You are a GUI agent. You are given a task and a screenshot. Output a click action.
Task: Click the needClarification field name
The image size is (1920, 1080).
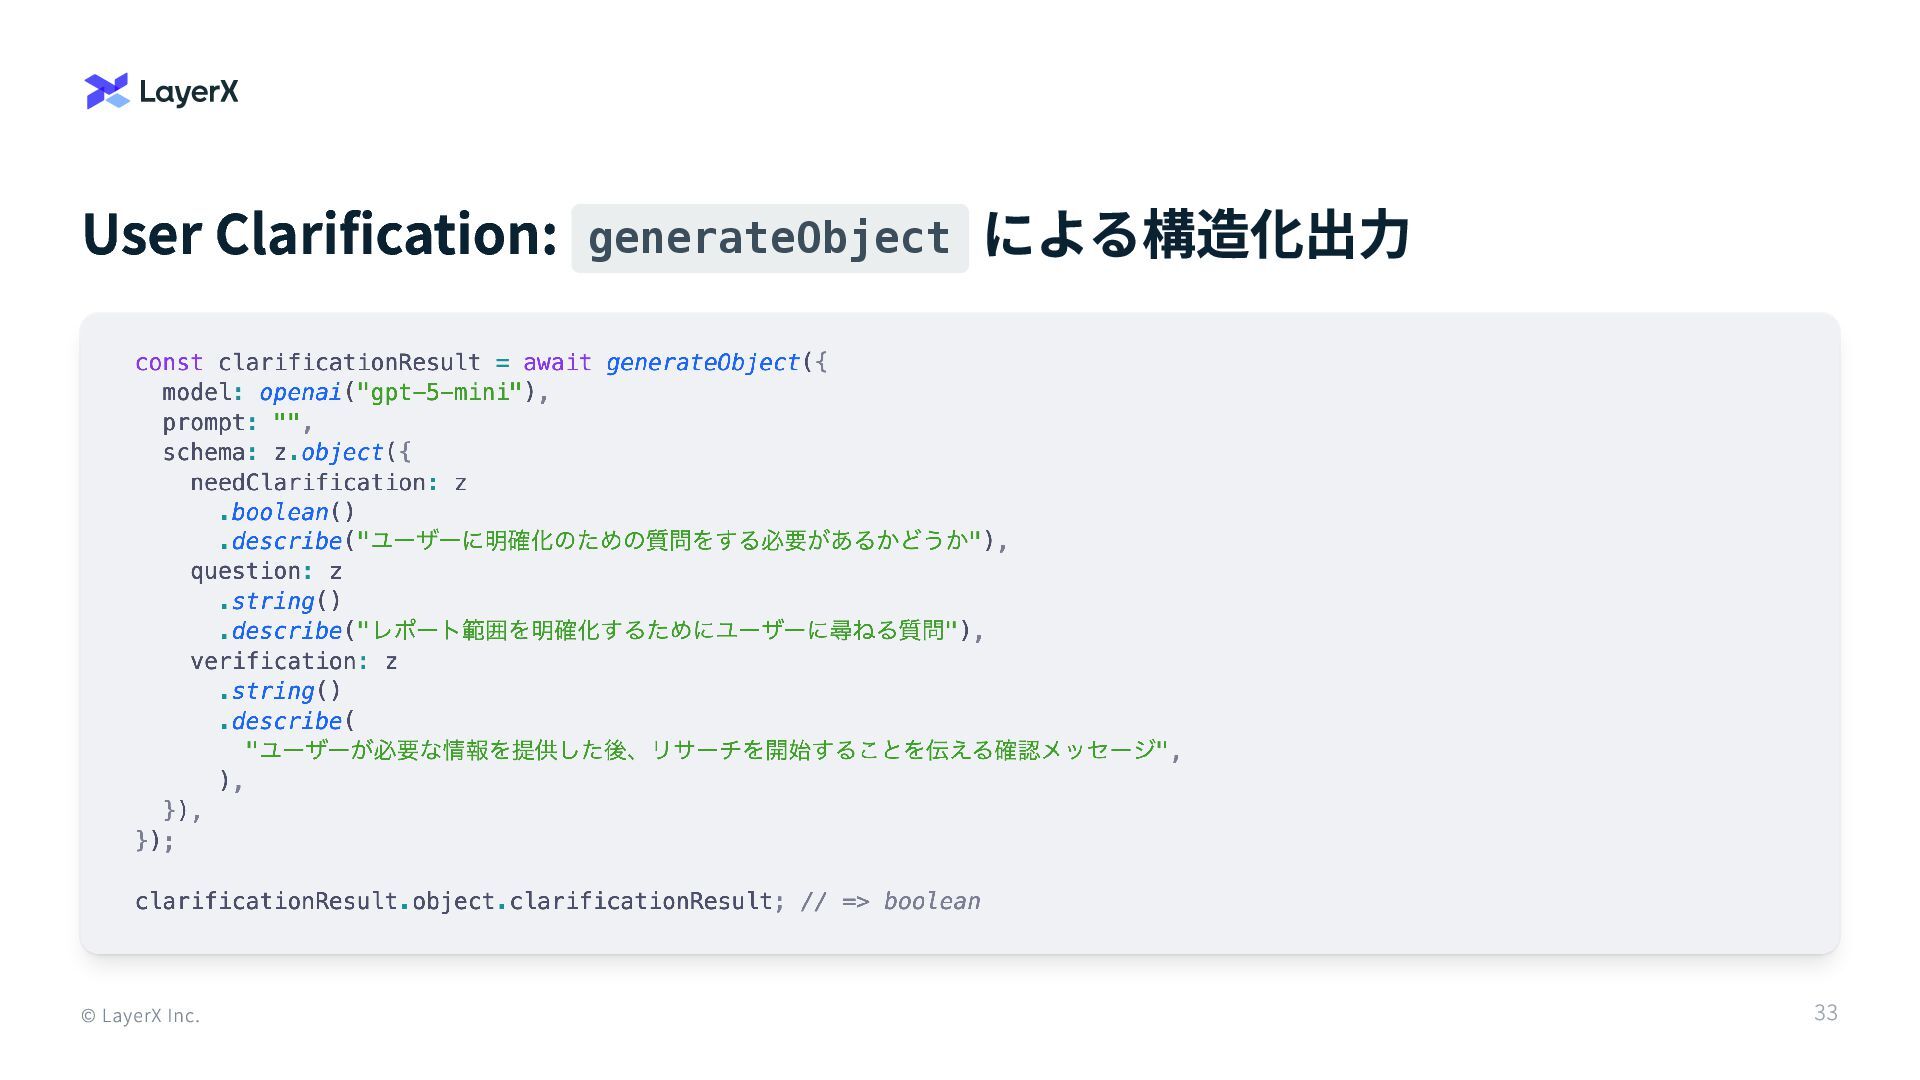[x=308, y=482]
